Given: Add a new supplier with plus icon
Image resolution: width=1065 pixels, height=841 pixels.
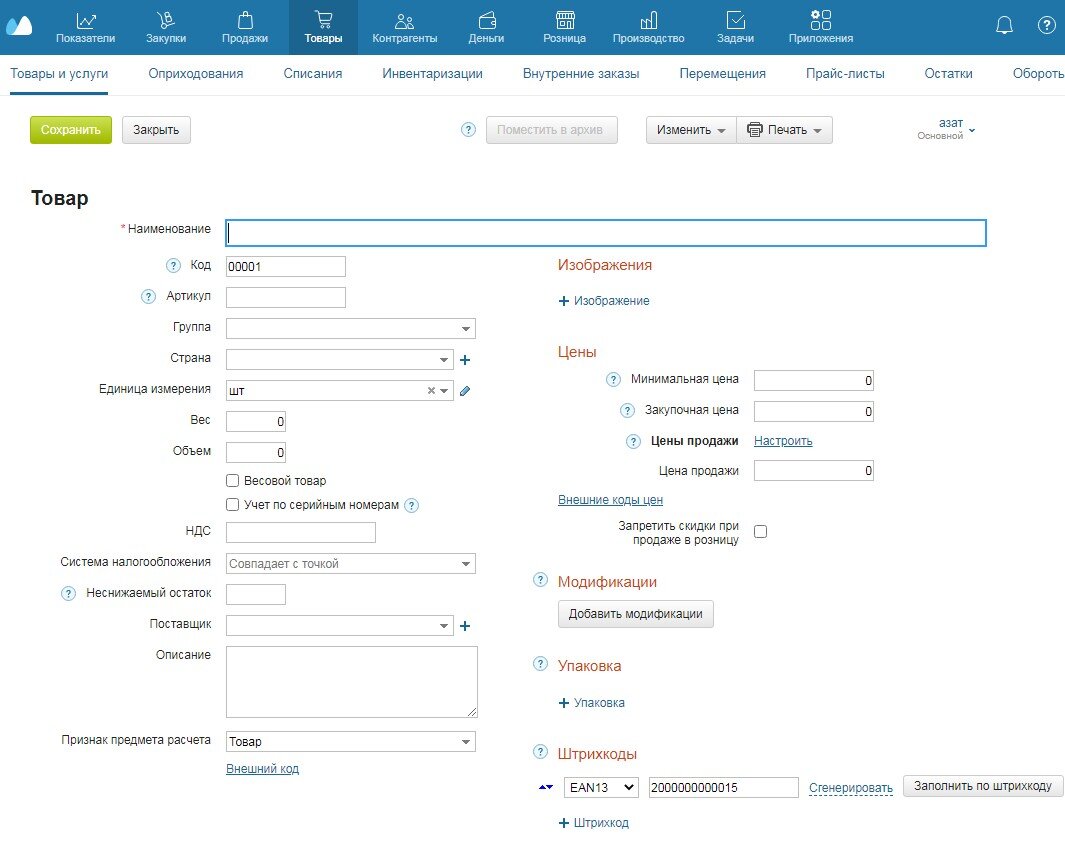Looking at the screenshot, I should [465, 626].
